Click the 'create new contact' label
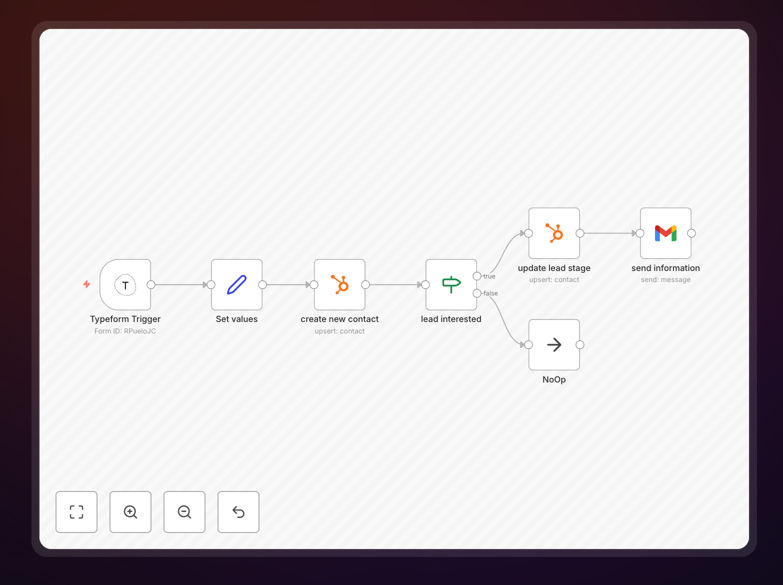 [340, 319]
